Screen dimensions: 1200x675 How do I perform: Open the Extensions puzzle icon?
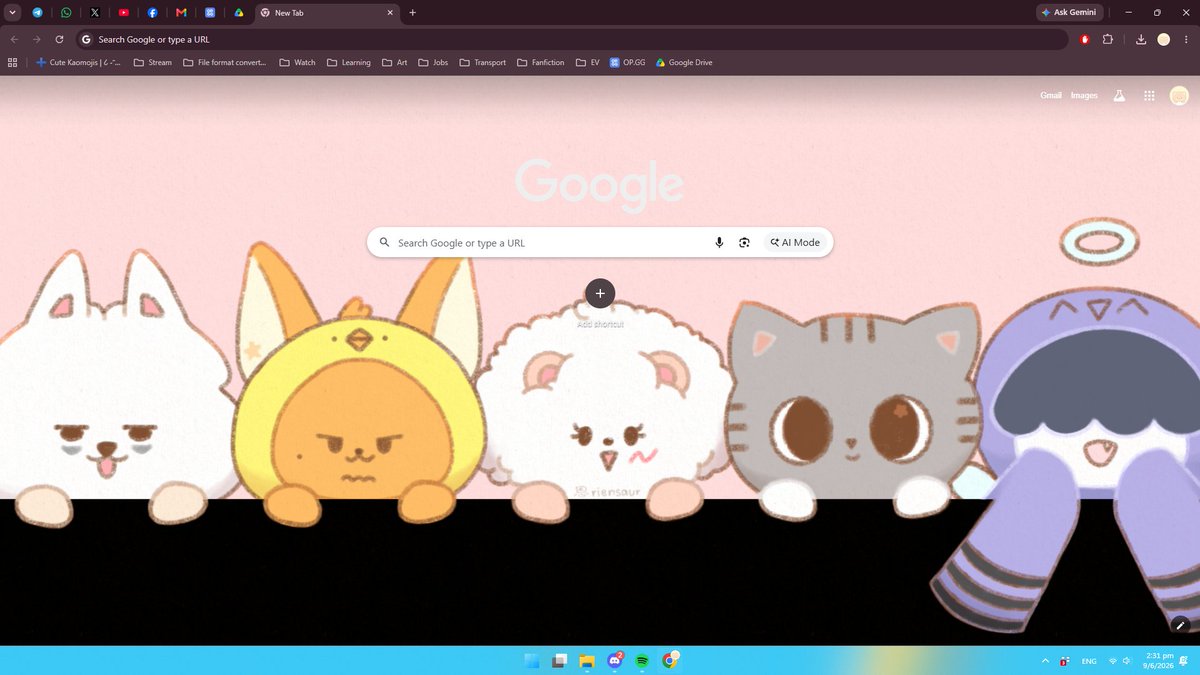pyautogui.click(x=1108, y=39)
